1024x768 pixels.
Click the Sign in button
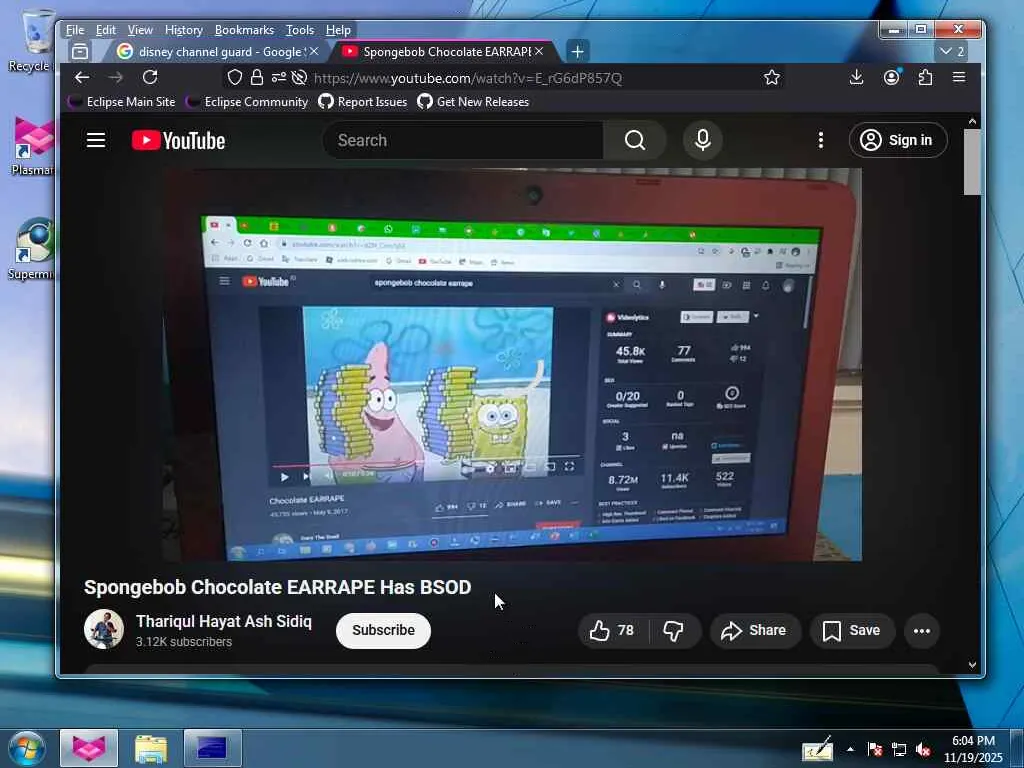pos(898,140)
